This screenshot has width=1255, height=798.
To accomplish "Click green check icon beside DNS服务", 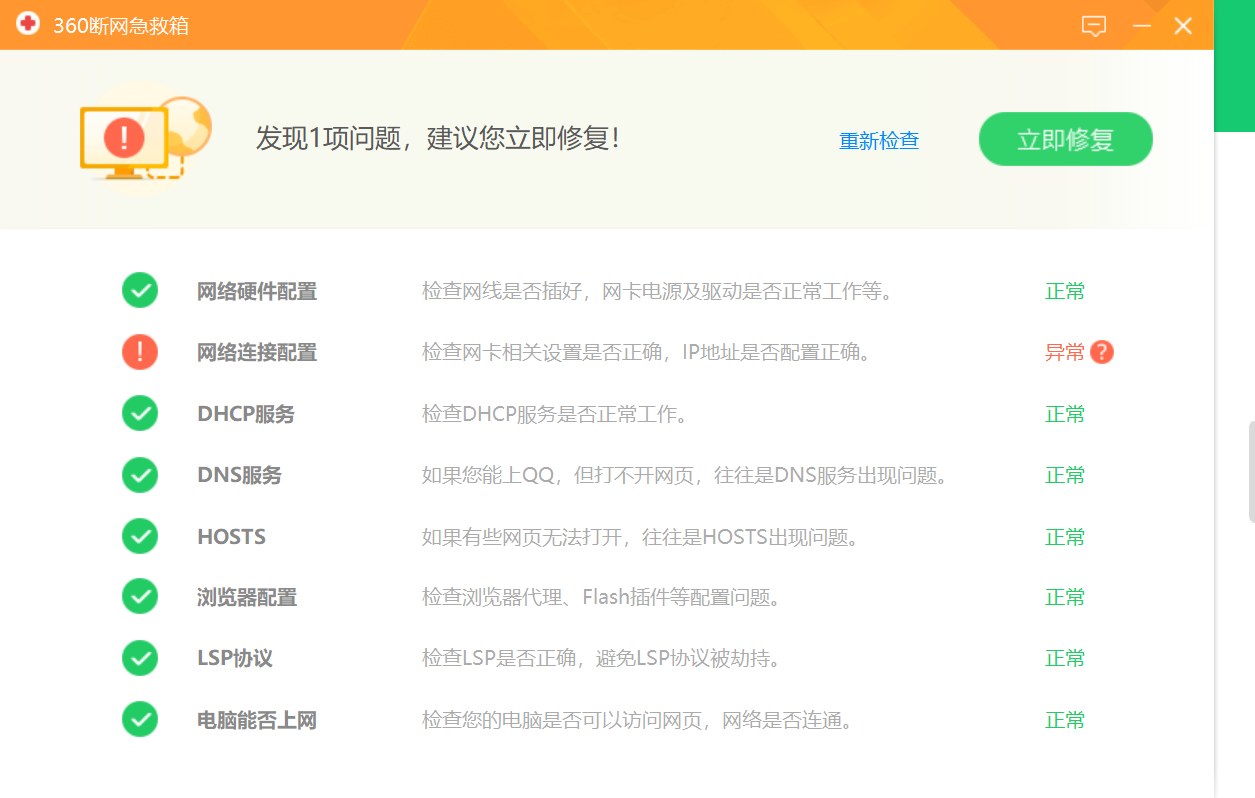I will coord(140,475).
